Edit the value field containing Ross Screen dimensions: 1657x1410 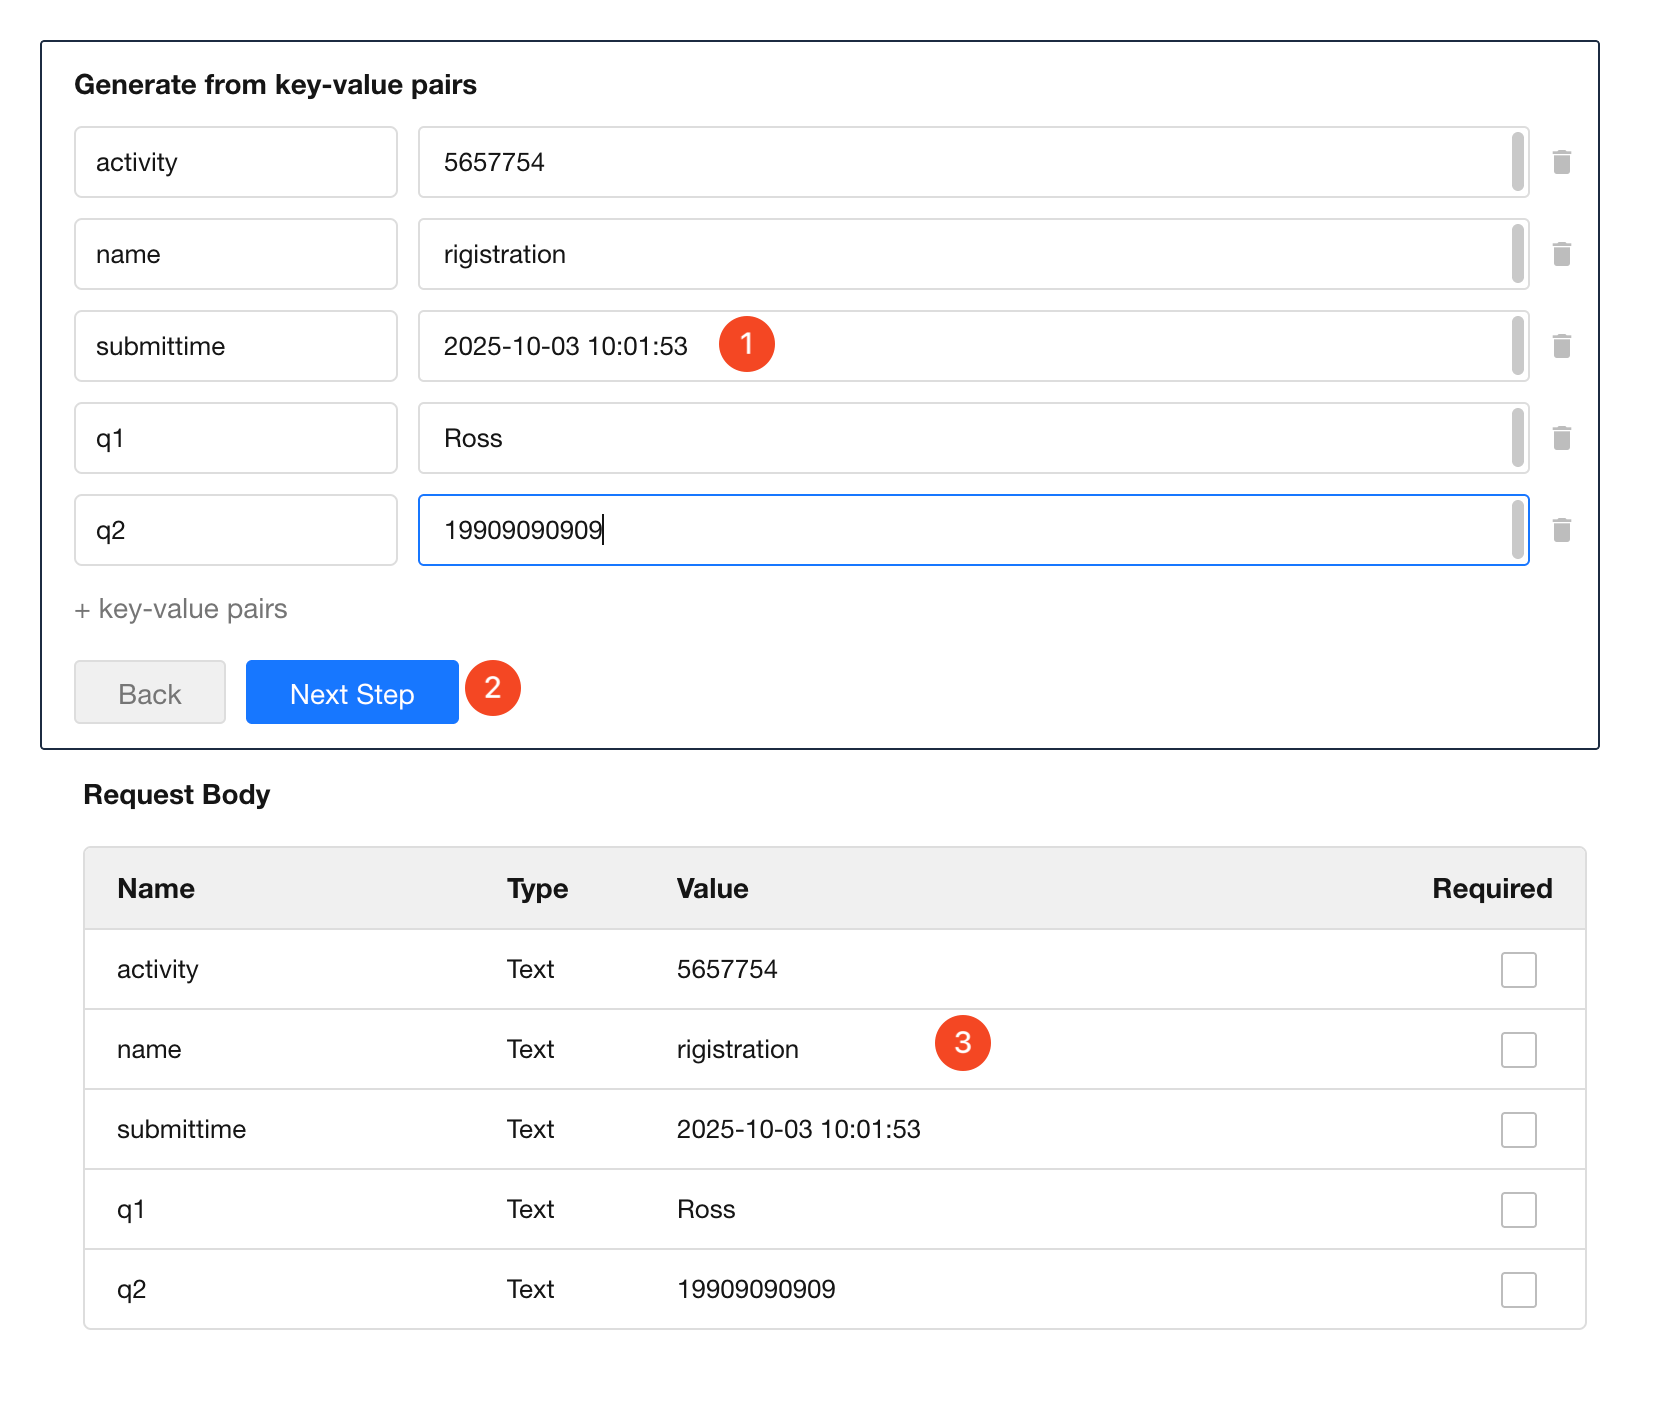click(960, 438)
